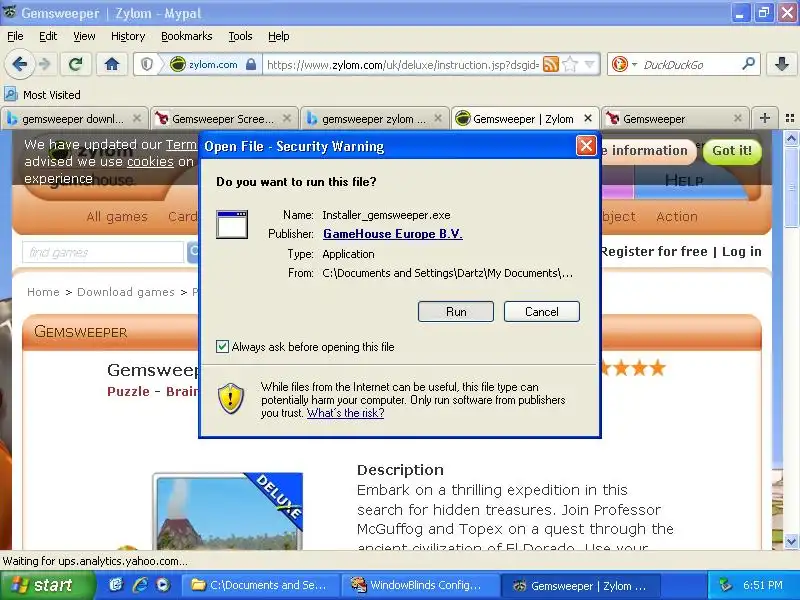Screen dimensions: 800x600
Task: Switch to 'C:\Documents and Se...' taskbar window
Action: (x=260, y=585)
